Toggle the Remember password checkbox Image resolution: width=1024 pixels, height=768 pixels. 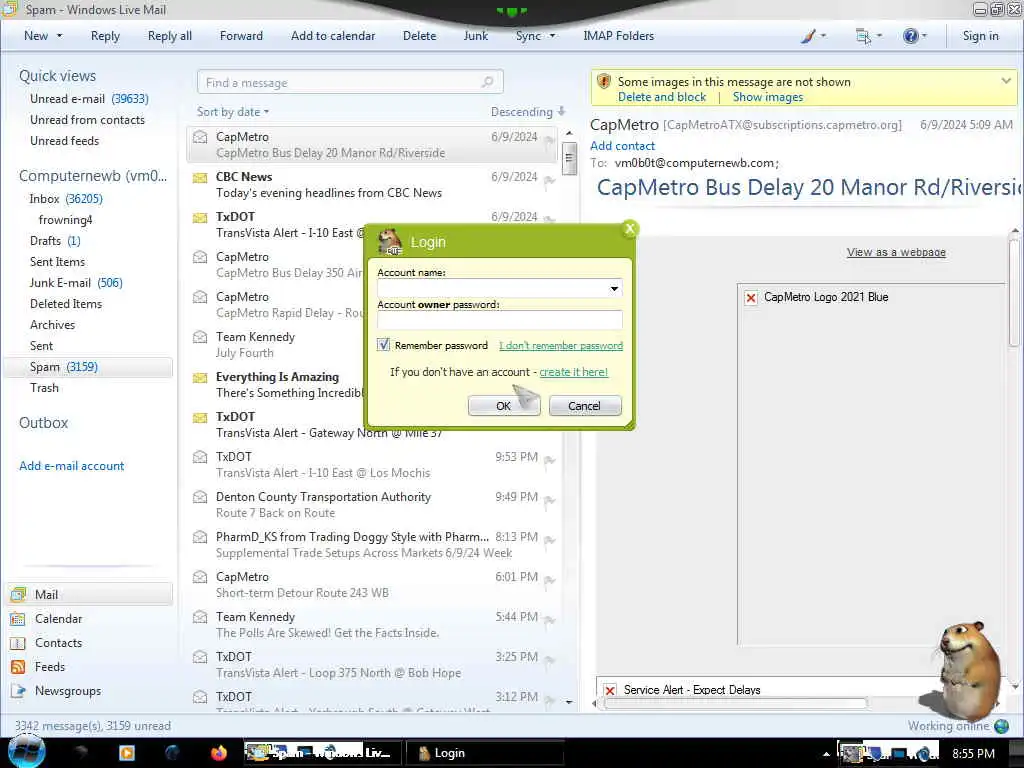pos(383,345)
